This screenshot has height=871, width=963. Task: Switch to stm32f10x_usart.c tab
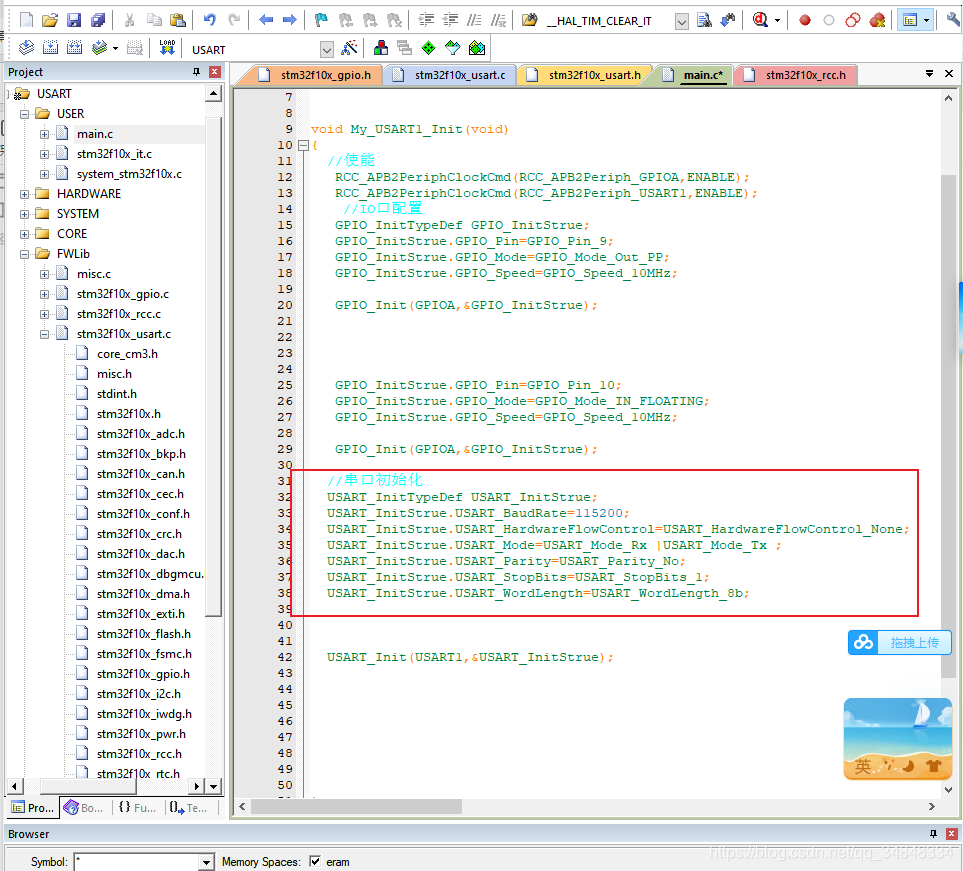pyautogui.click(x=451, y=75)
